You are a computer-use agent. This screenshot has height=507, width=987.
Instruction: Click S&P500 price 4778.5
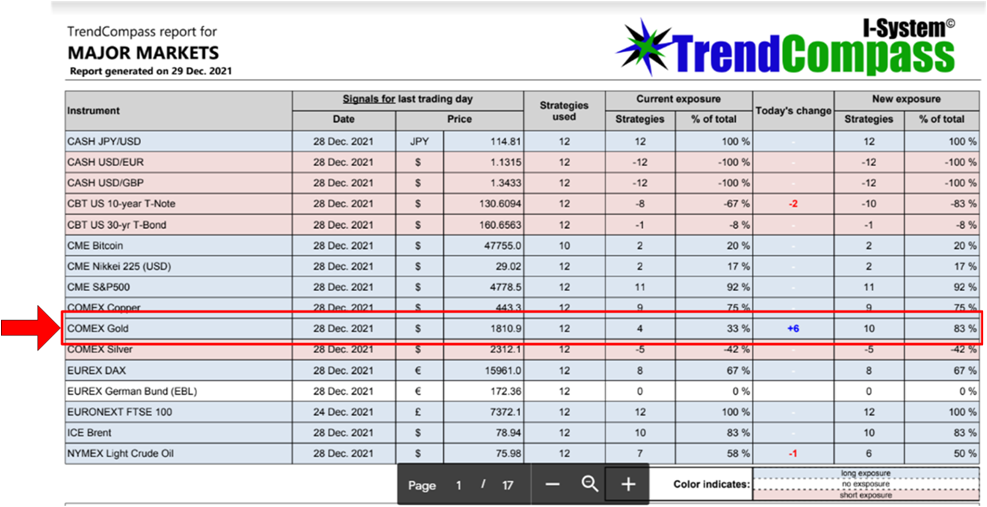(x=506, y=287)
